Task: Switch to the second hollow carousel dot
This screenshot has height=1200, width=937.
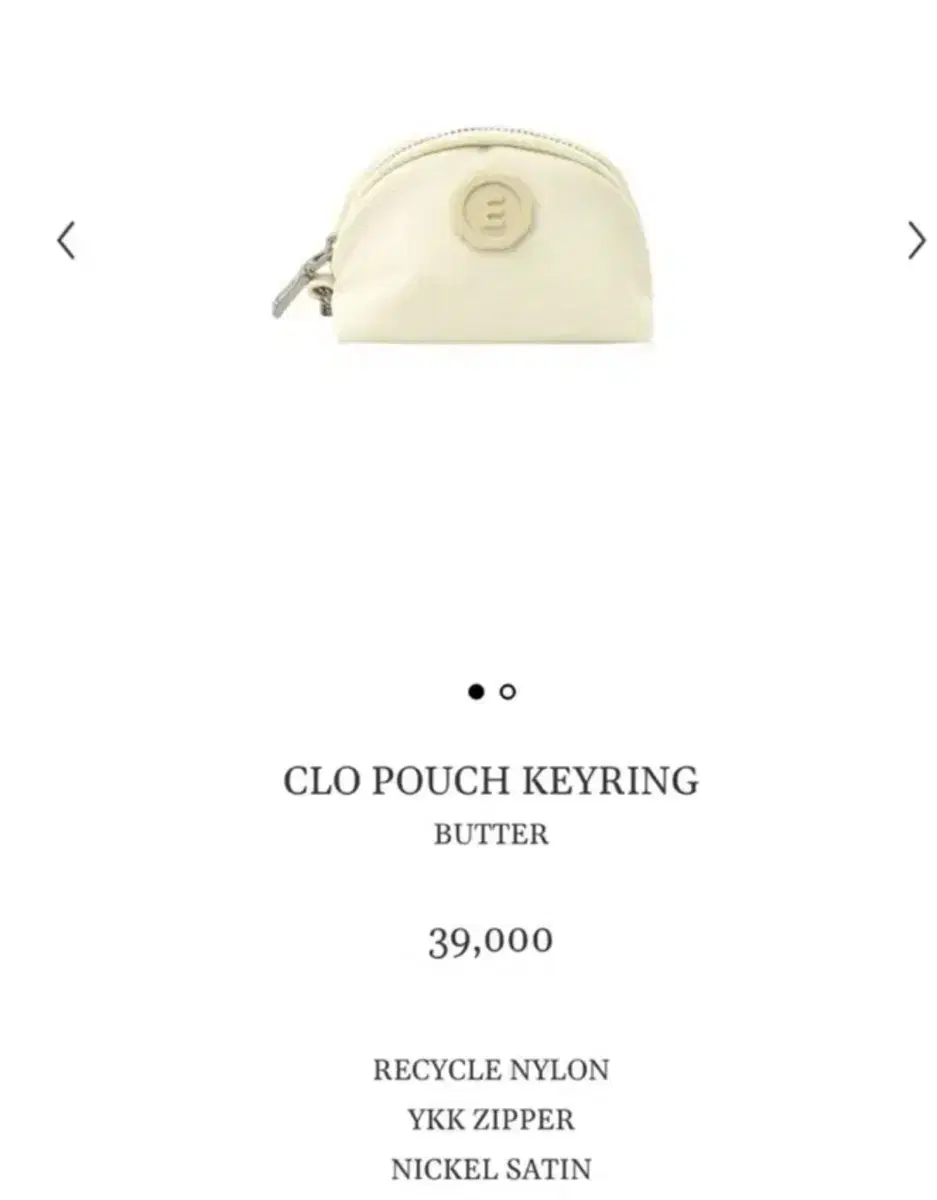Action: 507,691
